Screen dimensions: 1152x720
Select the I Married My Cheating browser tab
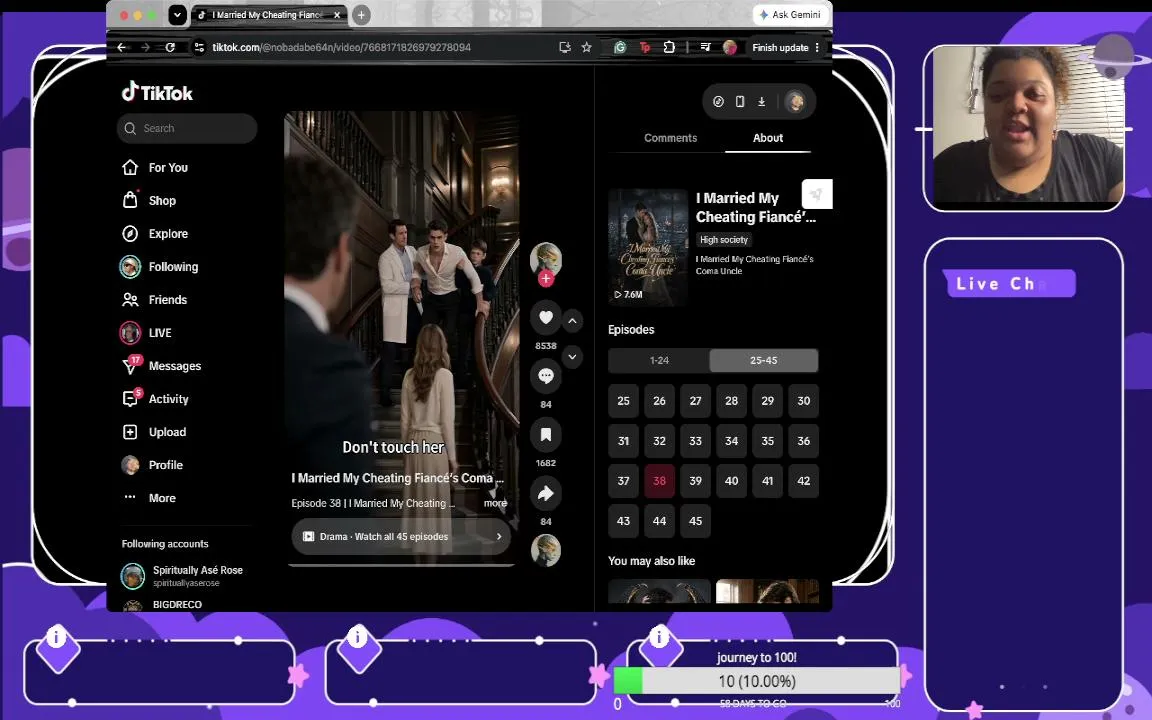click(269, 15)
